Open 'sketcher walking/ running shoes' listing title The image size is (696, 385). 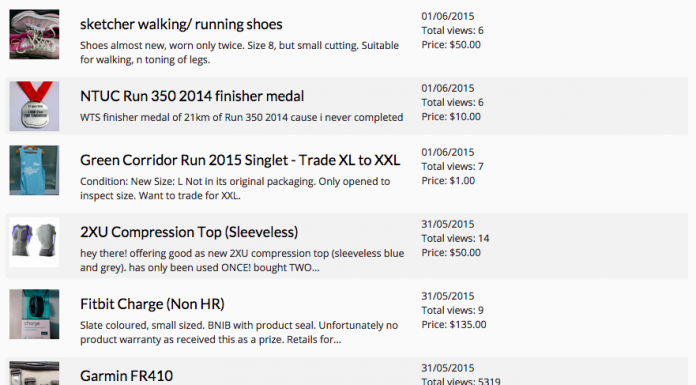click(181, 24)
